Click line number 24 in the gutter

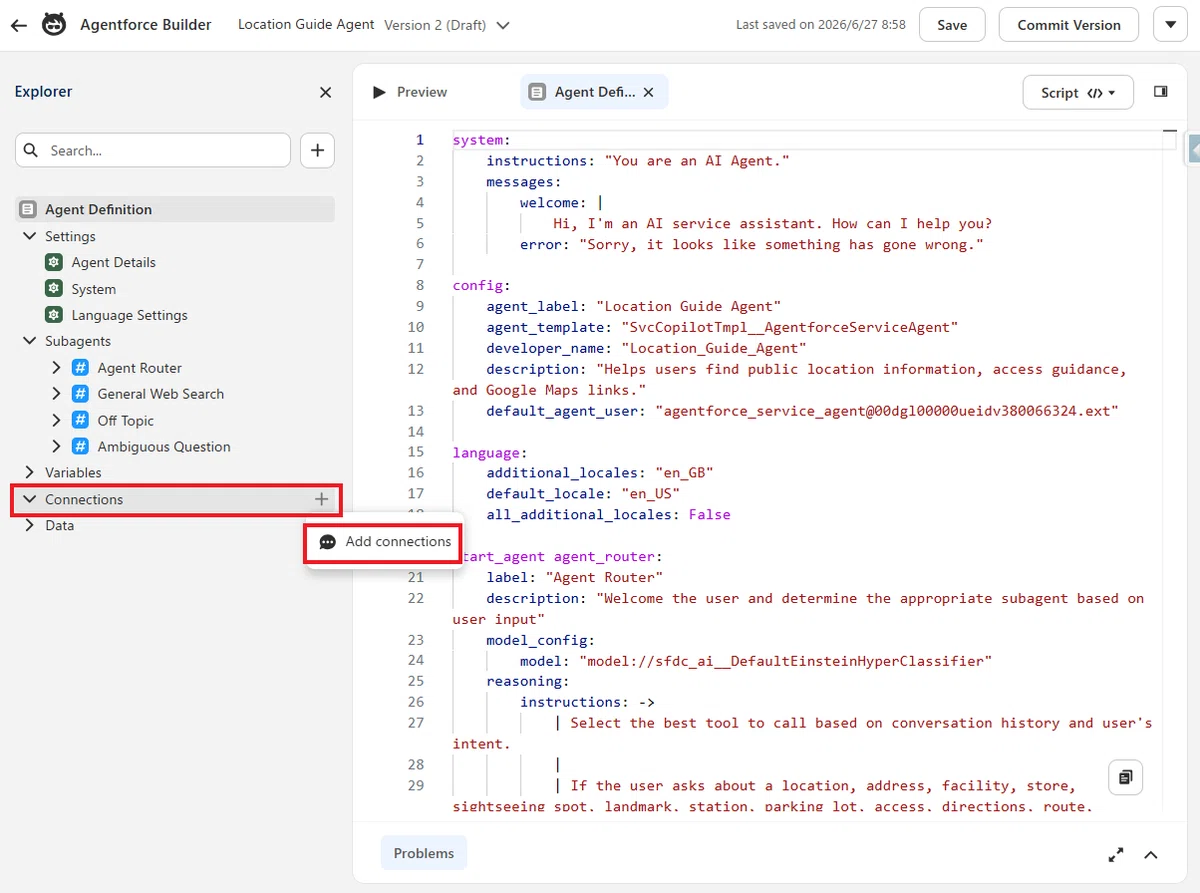pos(415,660)
